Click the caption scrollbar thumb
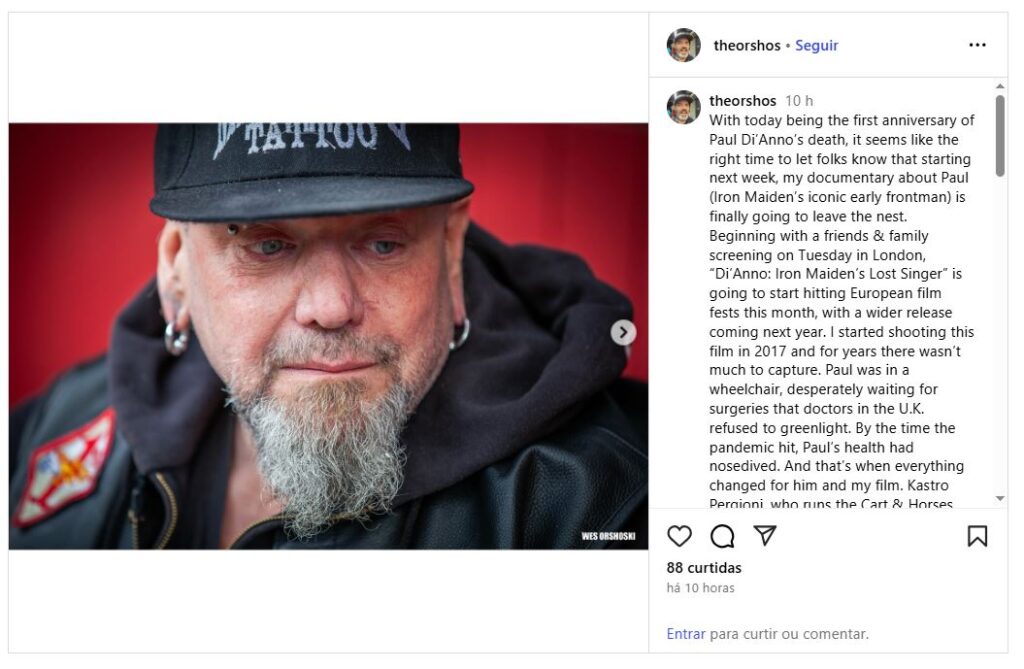Screen dimensions: 1024x669 (x=999, y=136)
